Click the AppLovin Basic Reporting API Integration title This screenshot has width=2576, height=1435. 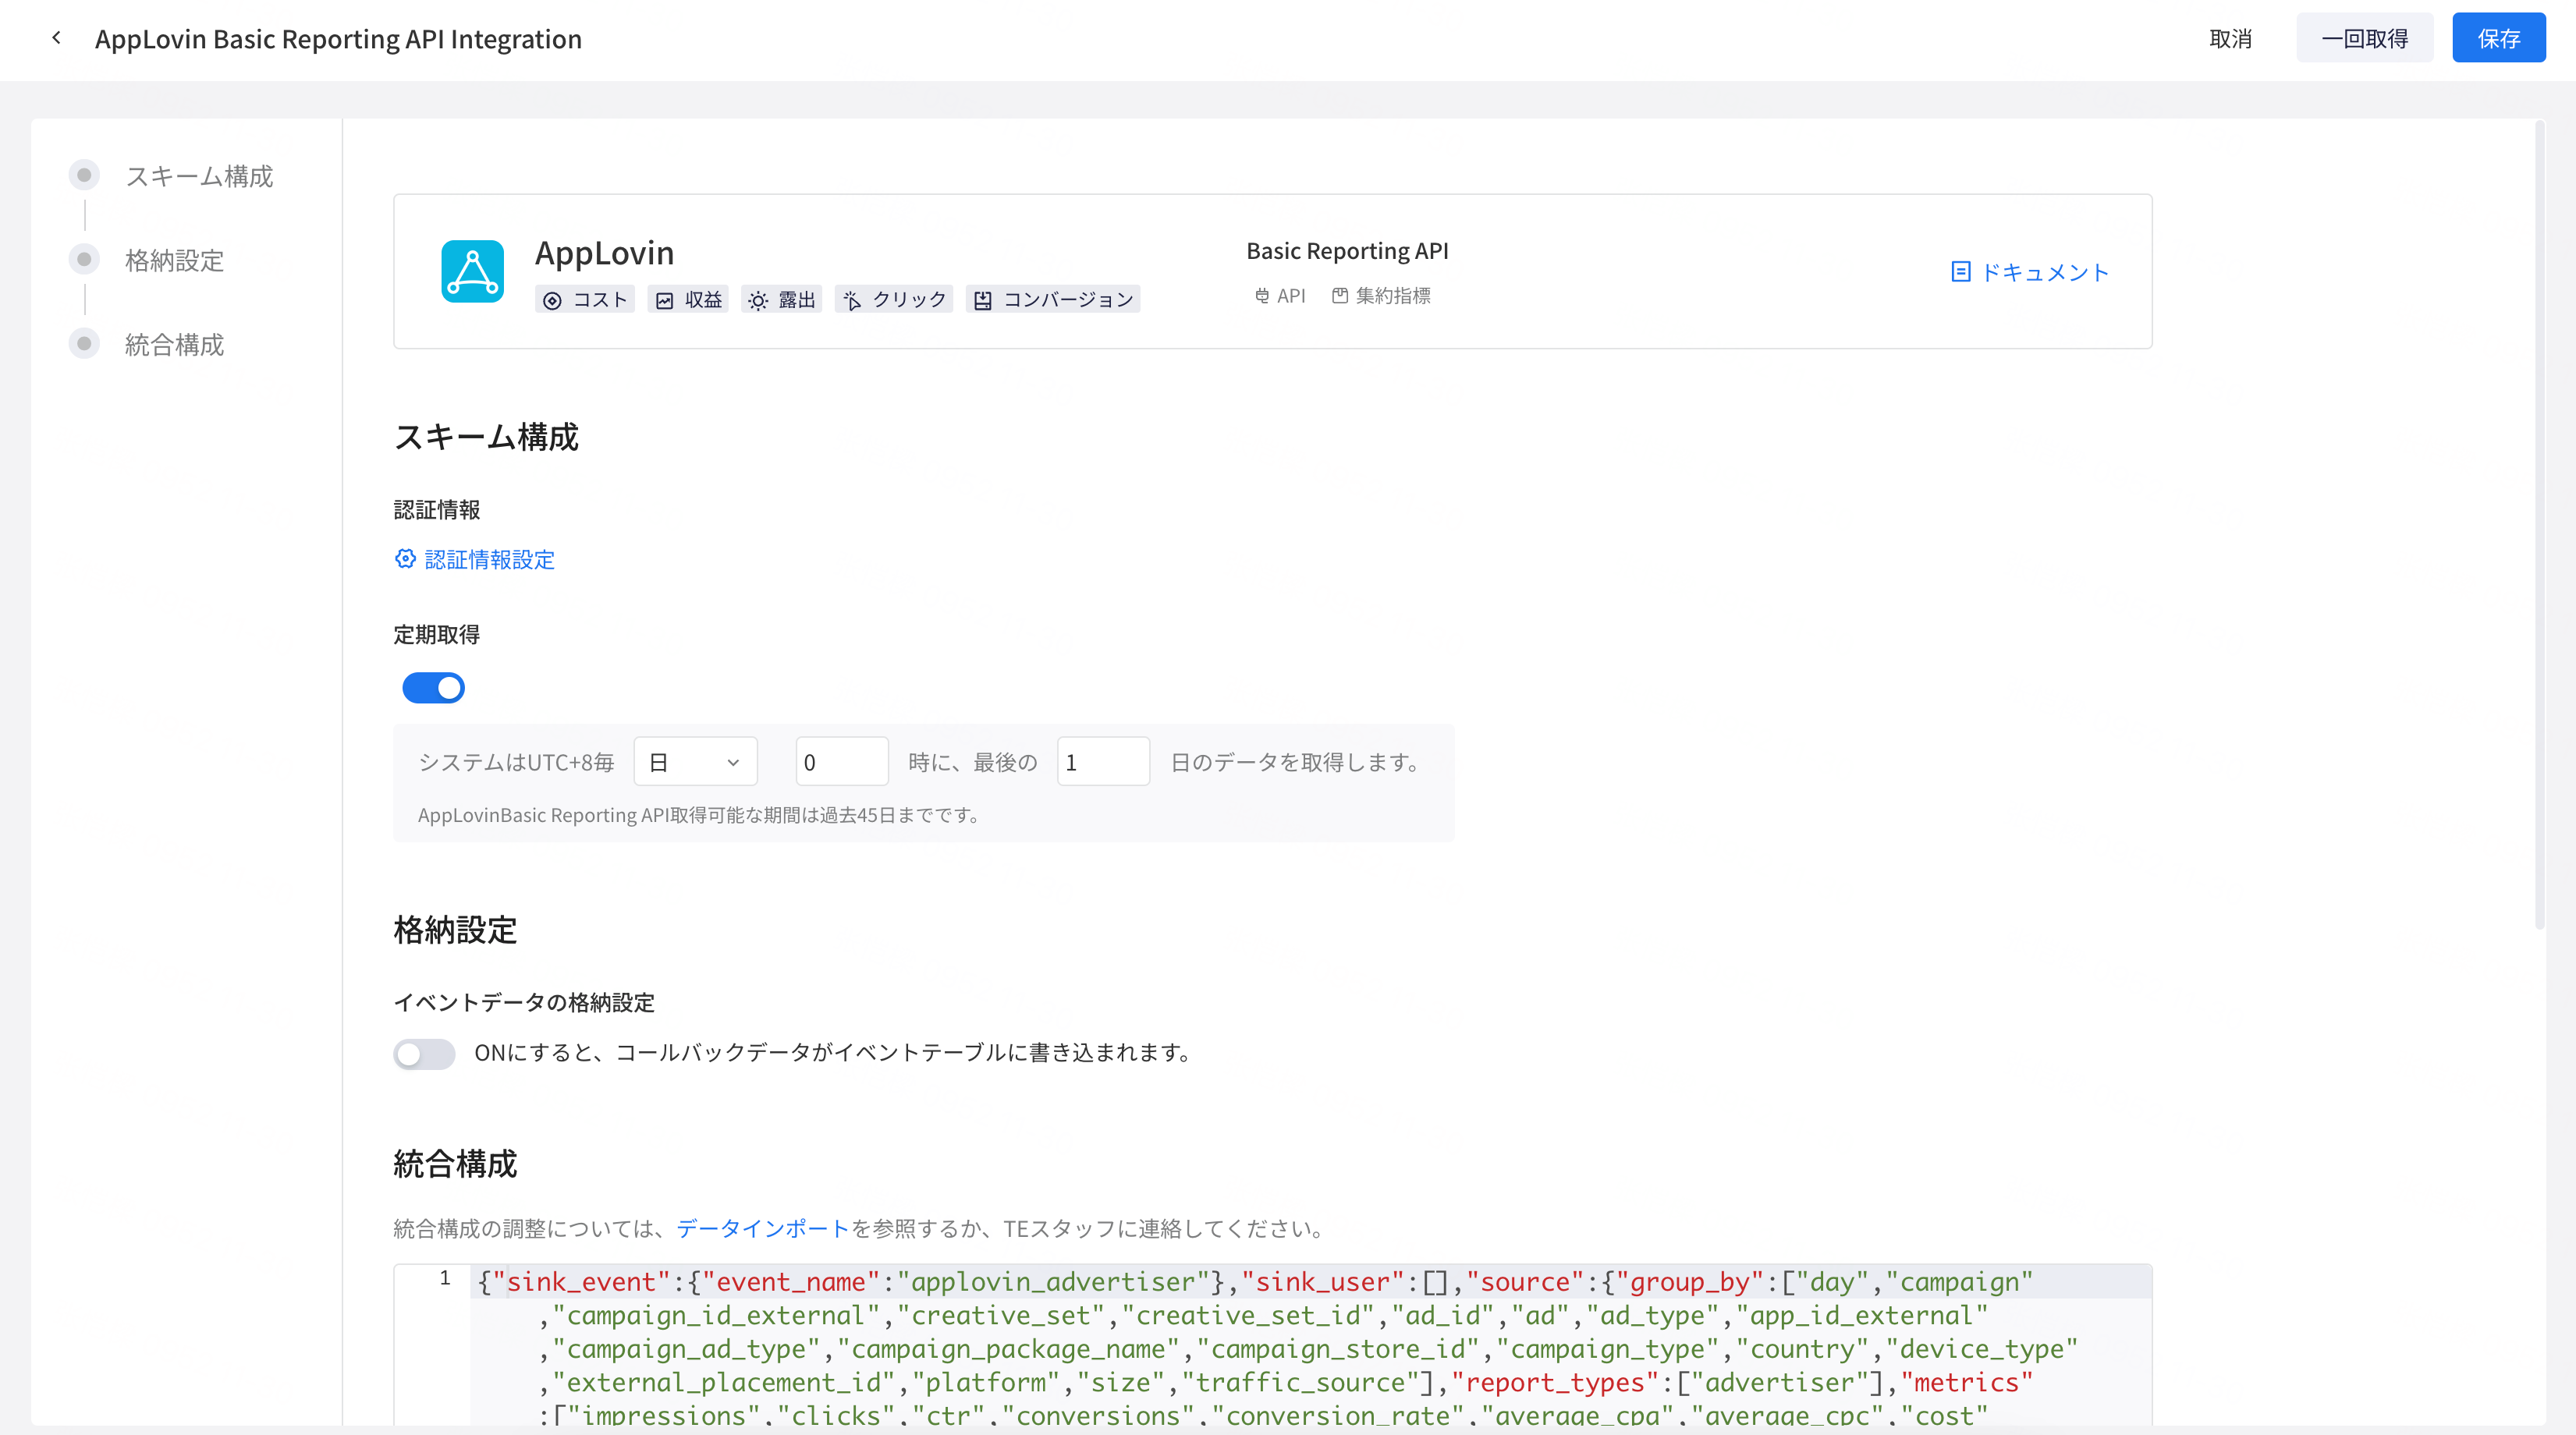pos(338,38)
